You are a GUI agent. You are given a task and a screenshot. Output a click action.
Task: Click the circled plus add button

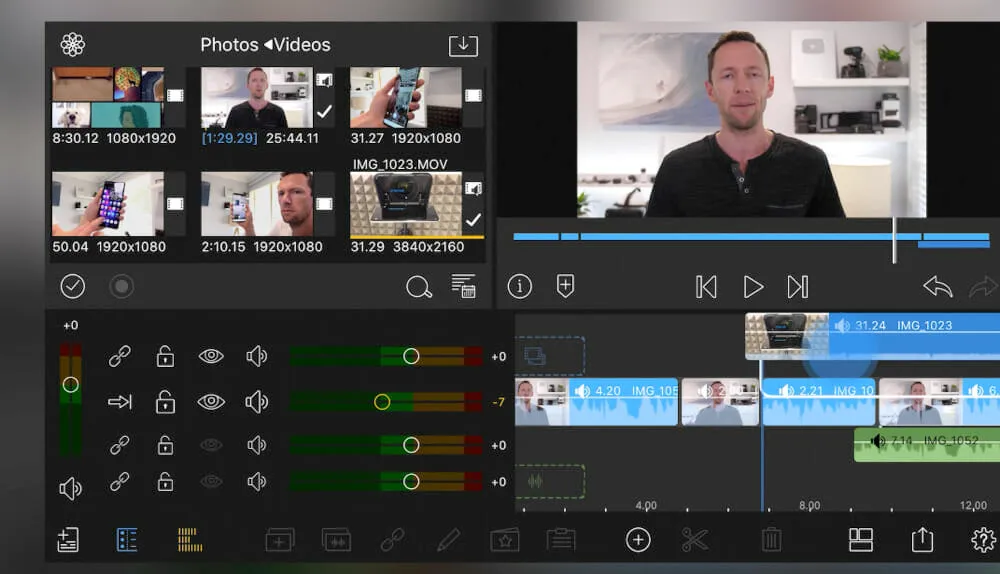pyautogui.click(x=638, y=540)
